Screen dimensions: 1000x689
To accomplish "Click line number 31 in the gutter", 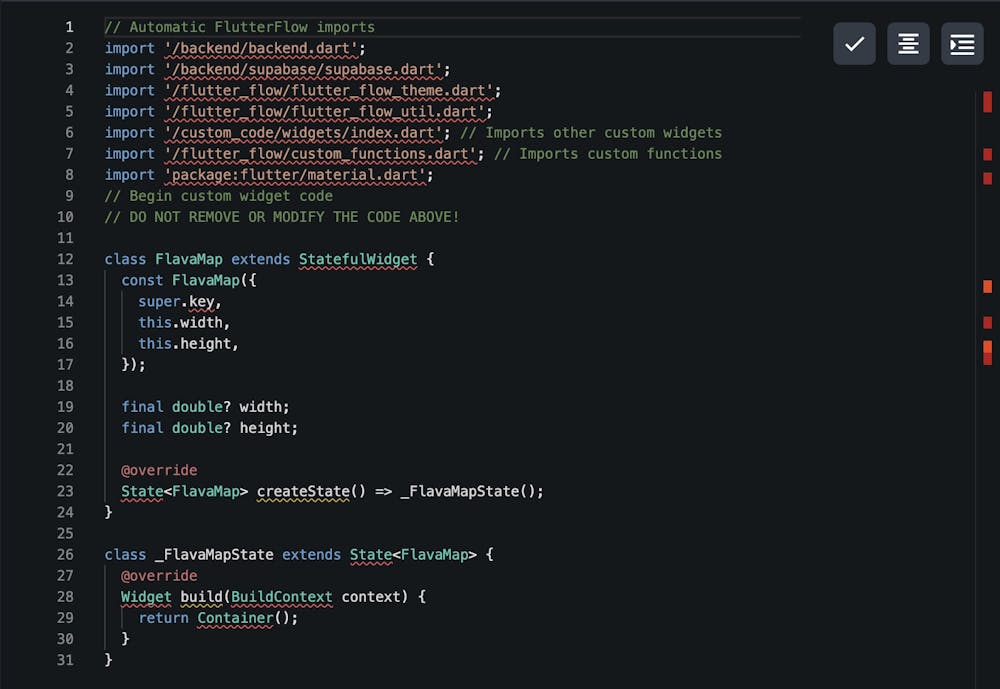I will [x=65, y=660].
